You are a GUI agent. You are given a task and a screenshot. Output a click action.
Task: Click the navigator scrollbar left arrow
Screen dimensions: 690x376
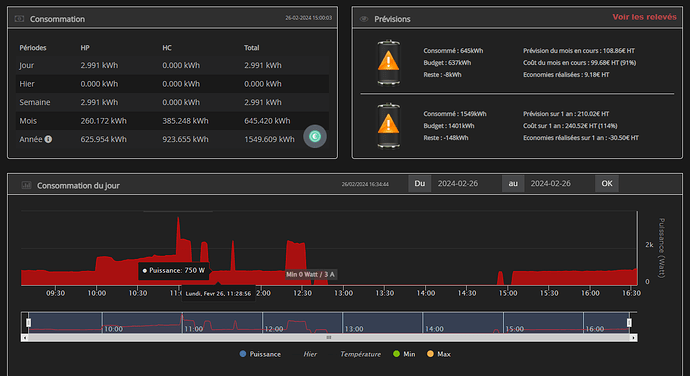tap(25, 338)
